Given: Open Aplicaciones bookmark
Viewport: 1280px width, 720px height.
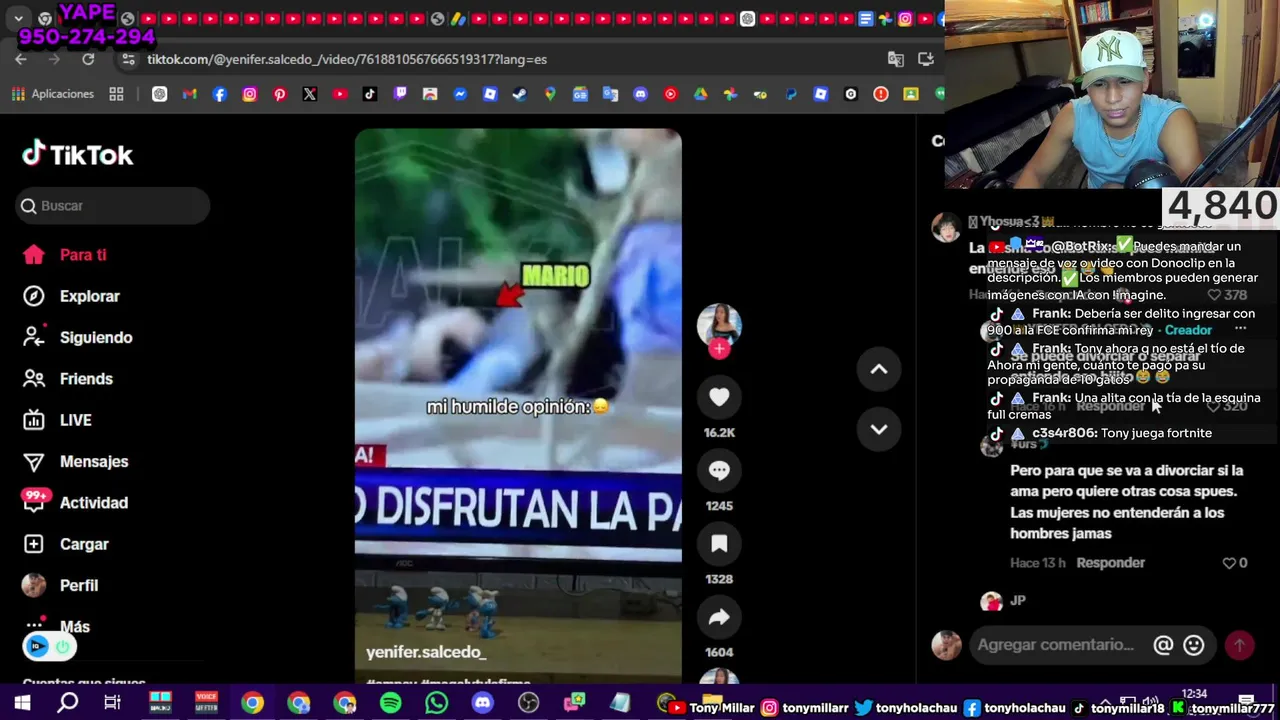Looking at the screenshot, I should 53,94.
